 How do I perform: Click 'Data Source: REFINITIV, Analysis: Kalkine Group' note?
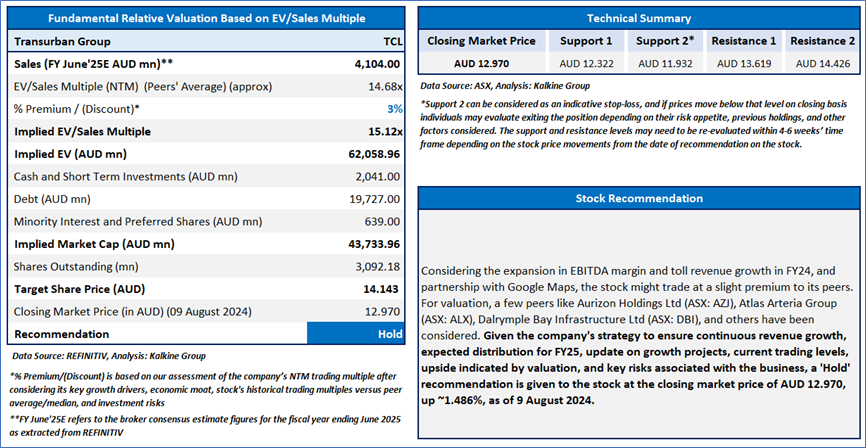coord(108,356)
